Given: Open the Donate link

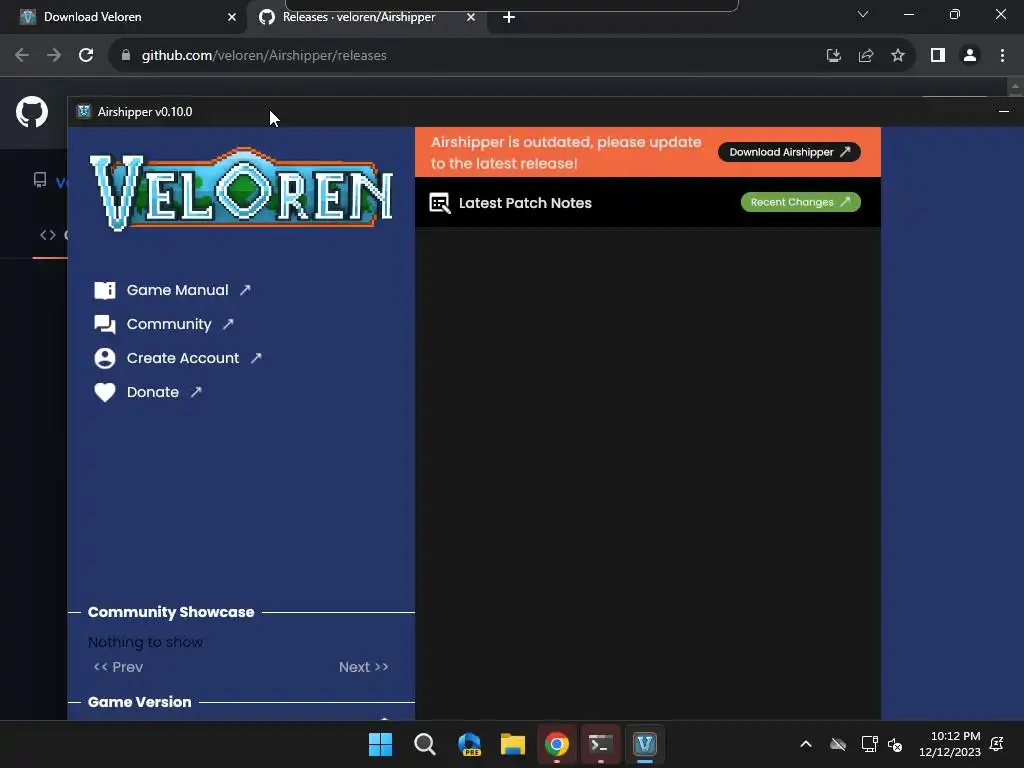Looking at the screenshot, I should (x=153, y=392).
